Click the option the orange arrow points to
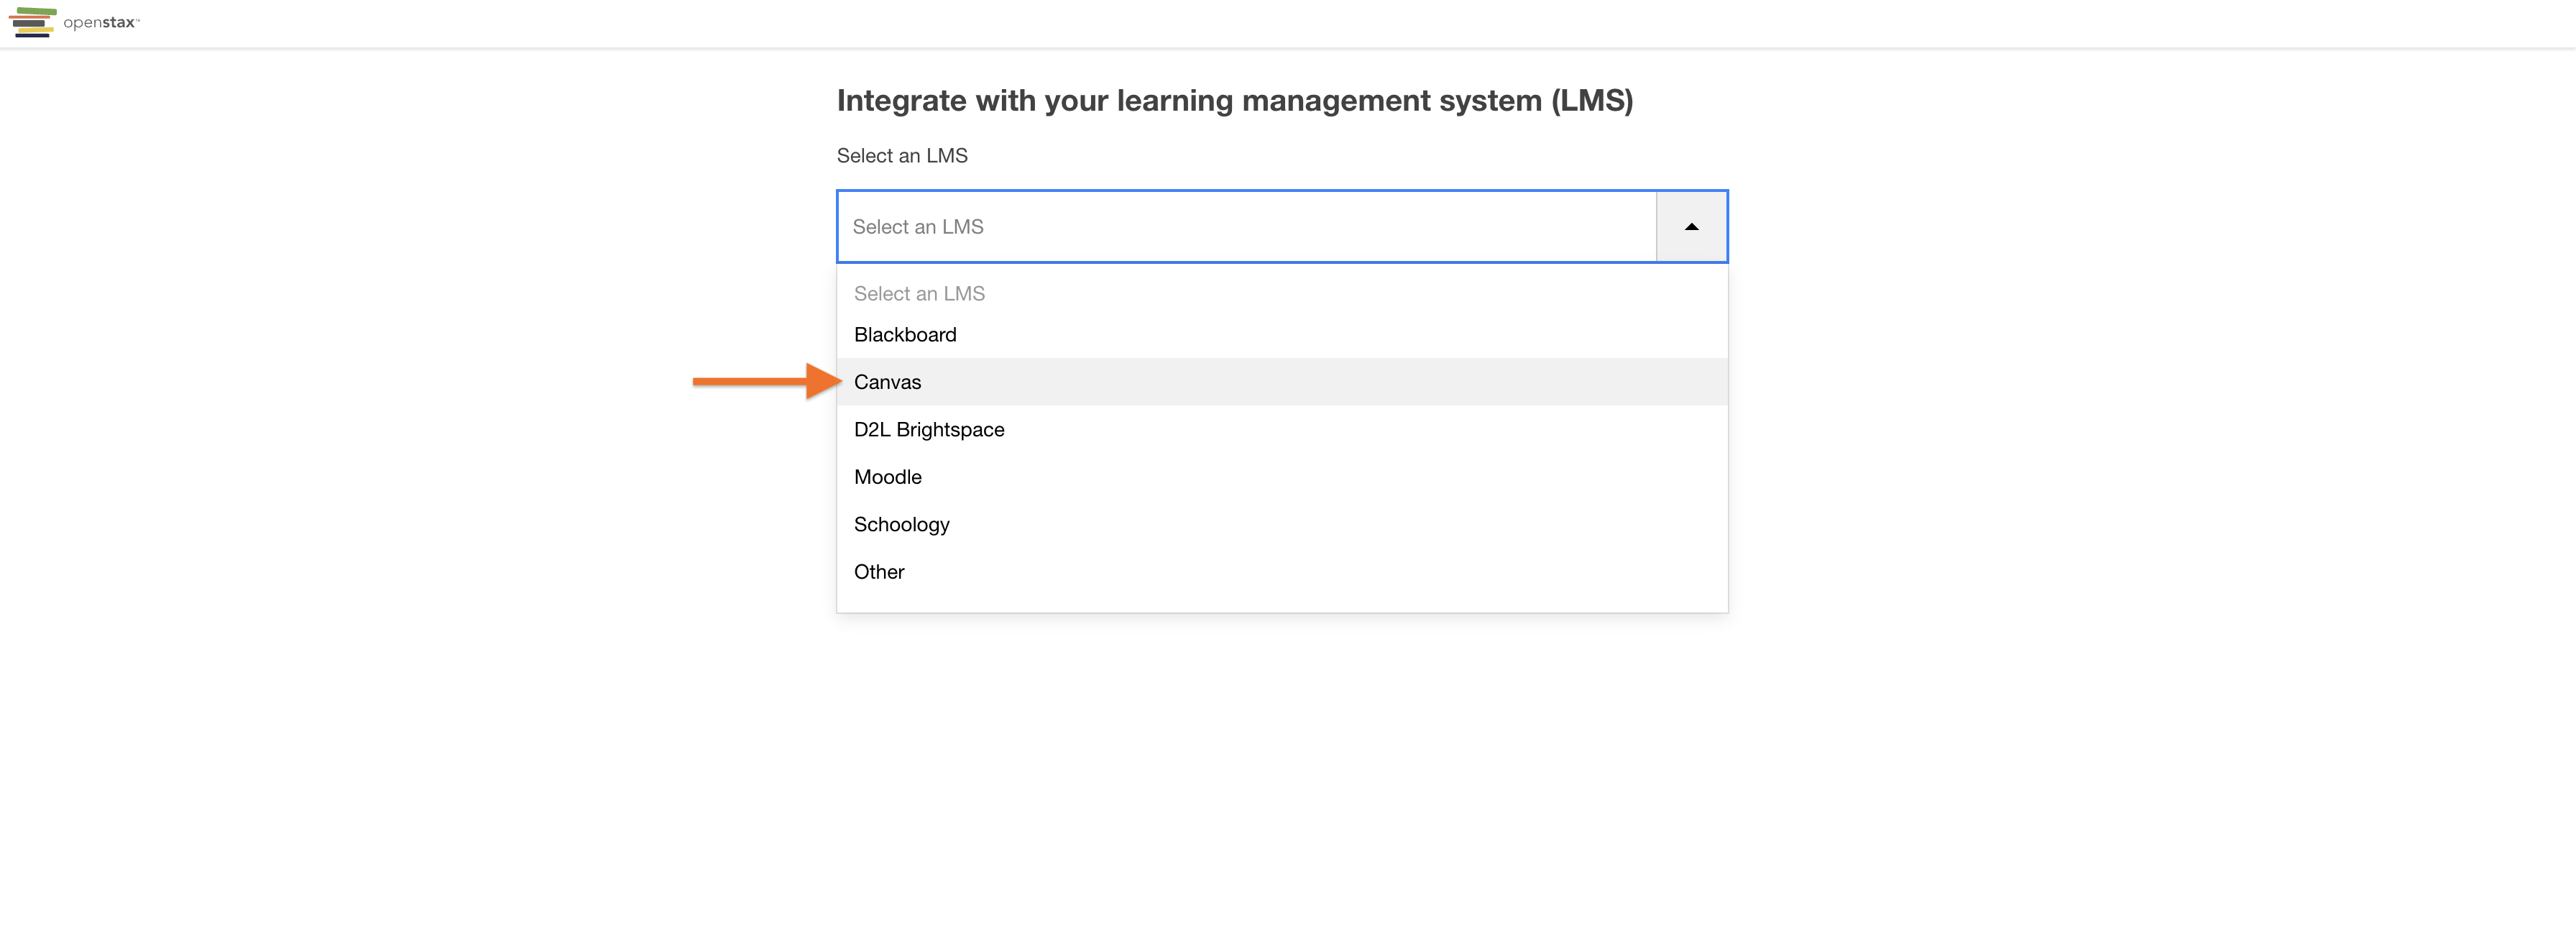 [x=886, y=381]
